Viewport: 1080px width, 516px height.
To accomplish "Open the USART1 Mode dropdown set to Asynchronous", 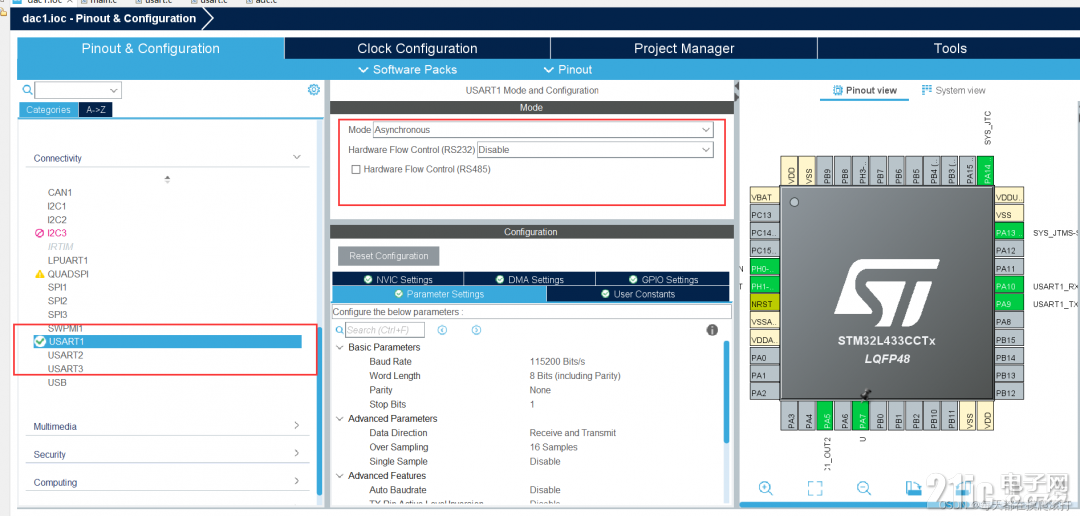I will pos(543,130).
